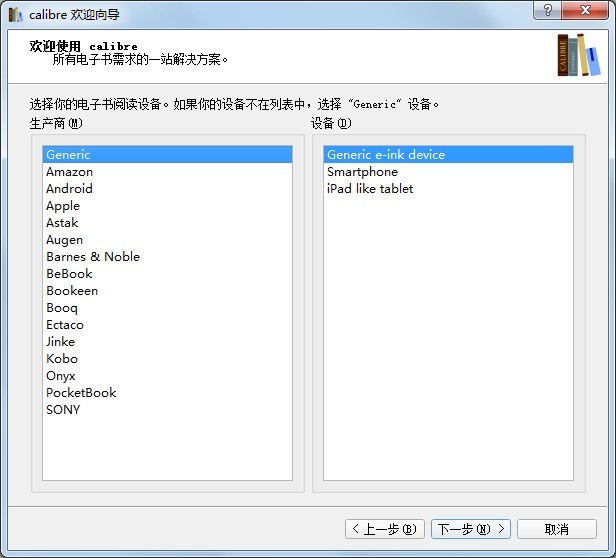Choose Augen in the list
616x558 pixels.
pyautogui.click(x=167, y=240)
